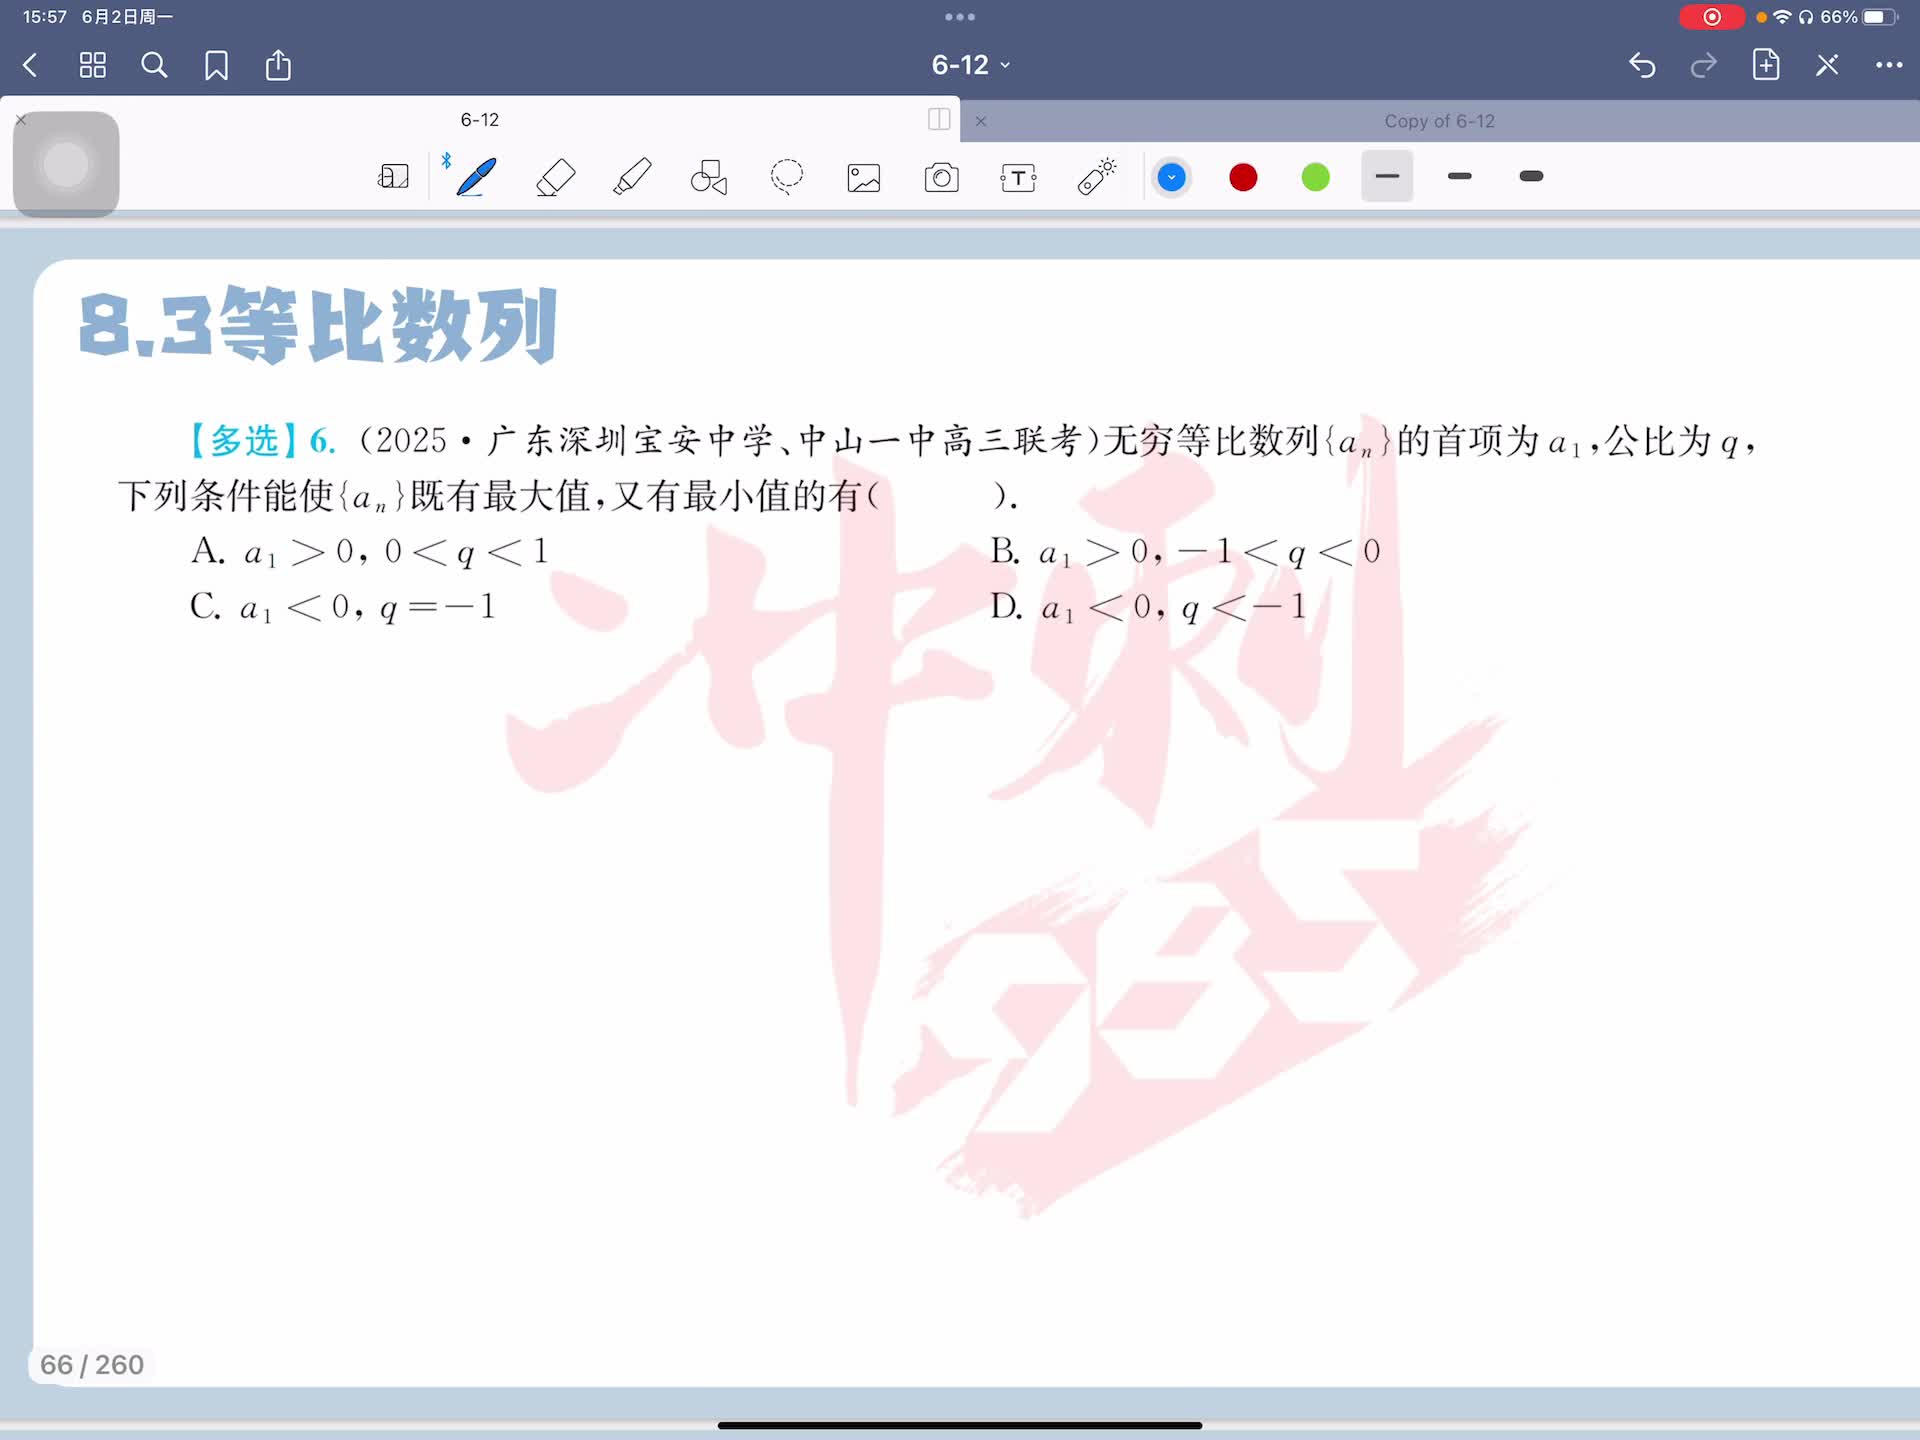The image size is (1920, 1440).
Task: Select the Pen tool
Action: 476,177
